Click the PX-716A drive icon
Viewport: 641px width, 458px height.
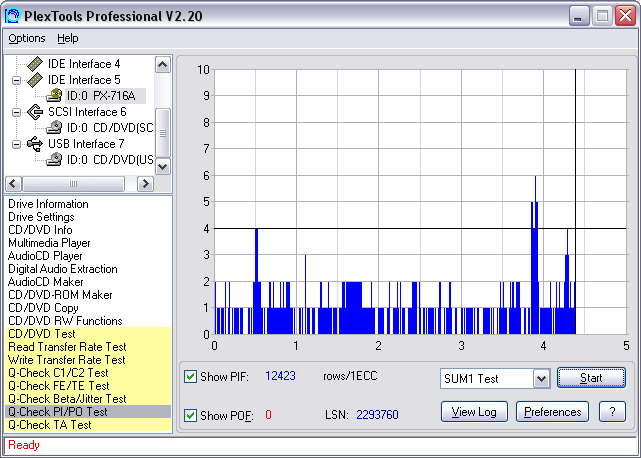point(54,96)
